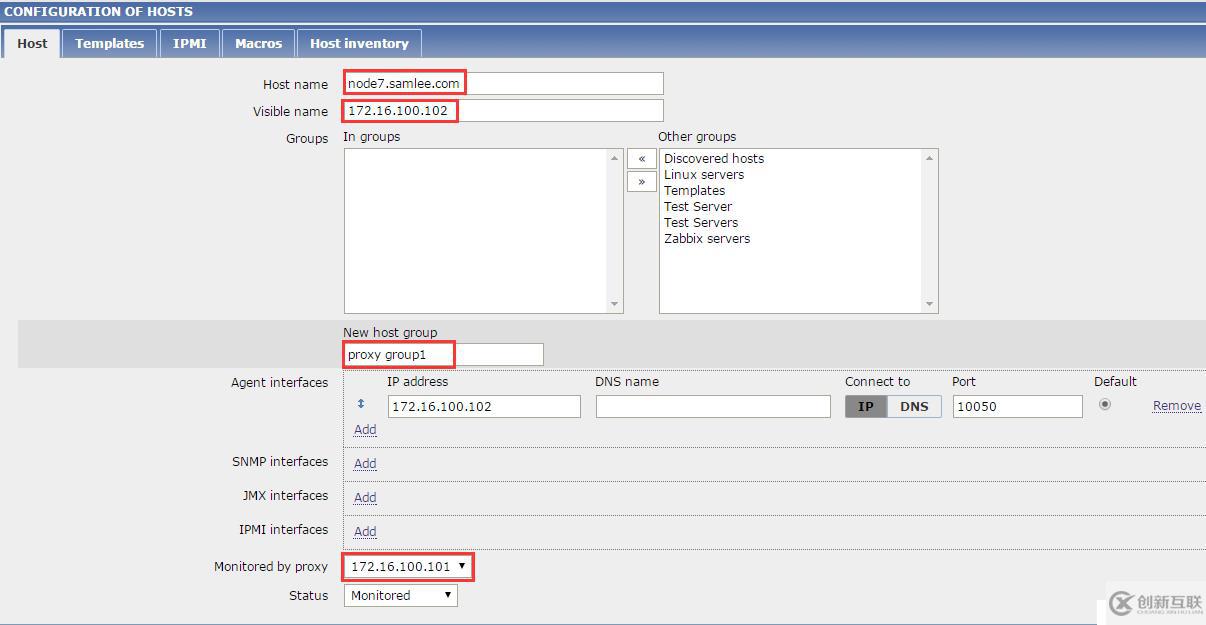Add an SNMP interface
Viewport: 1206px width, 625px height.
(x=365, y=463)
